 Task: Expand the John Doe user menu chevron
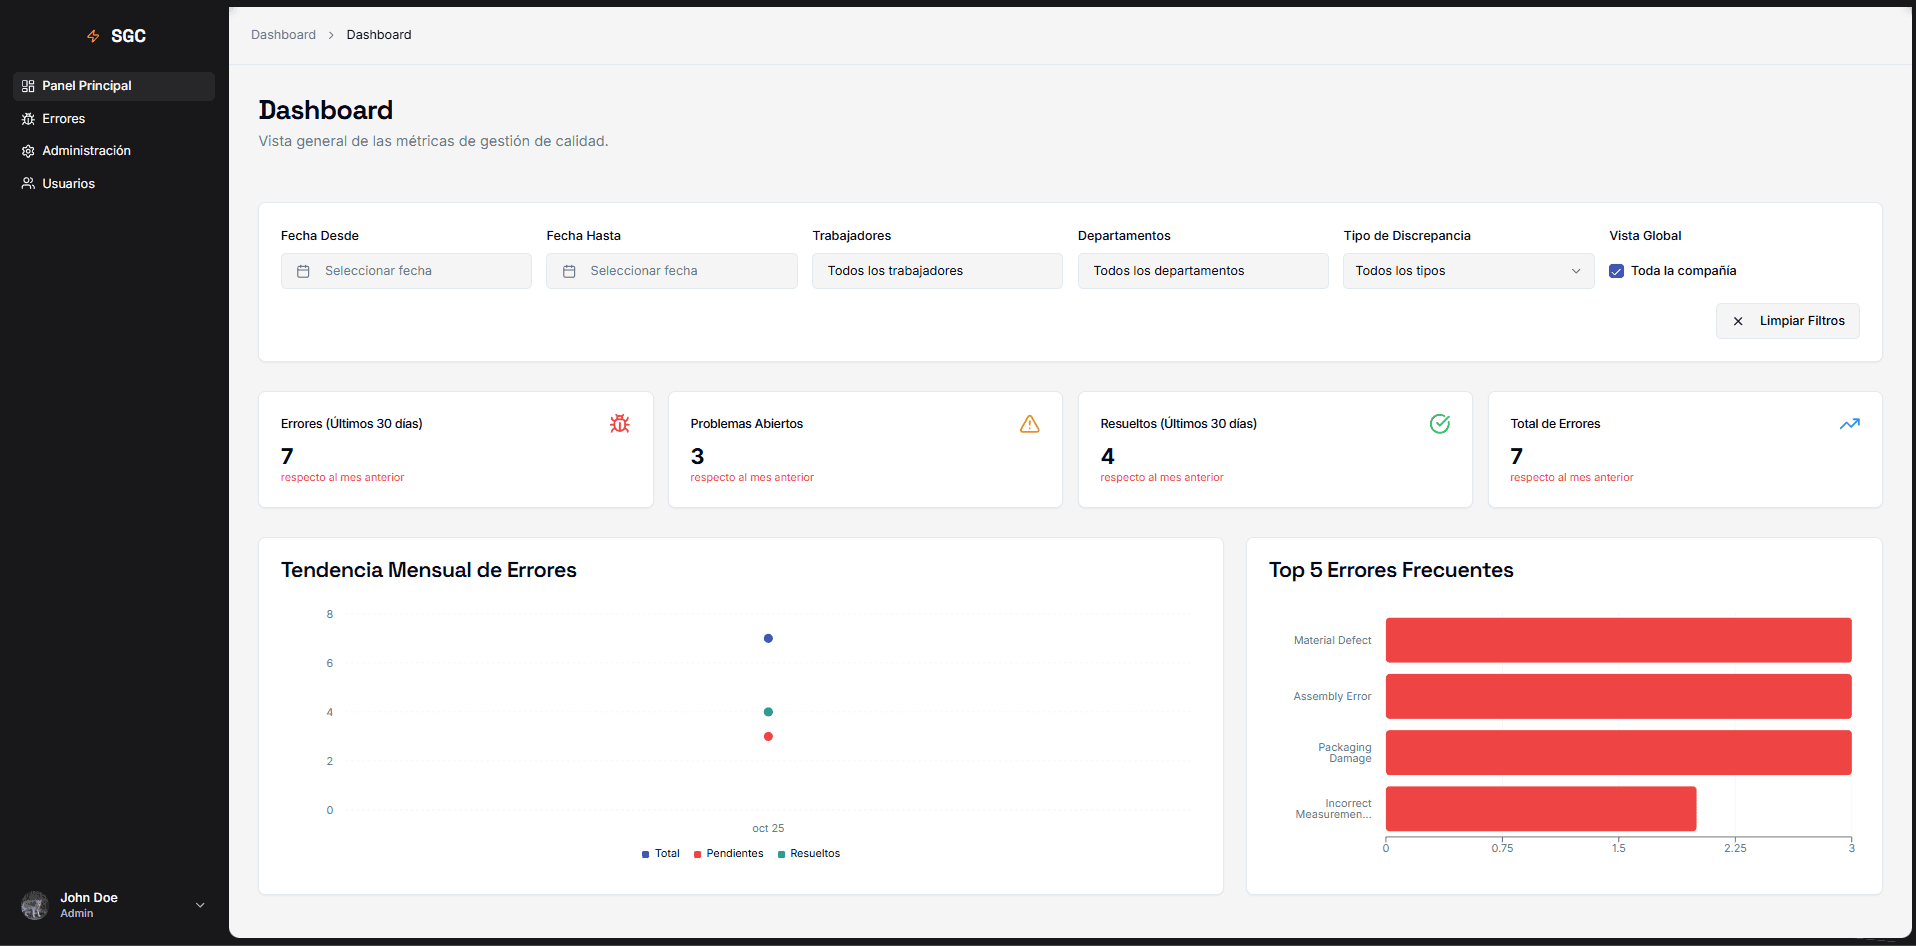coord(200,905)
